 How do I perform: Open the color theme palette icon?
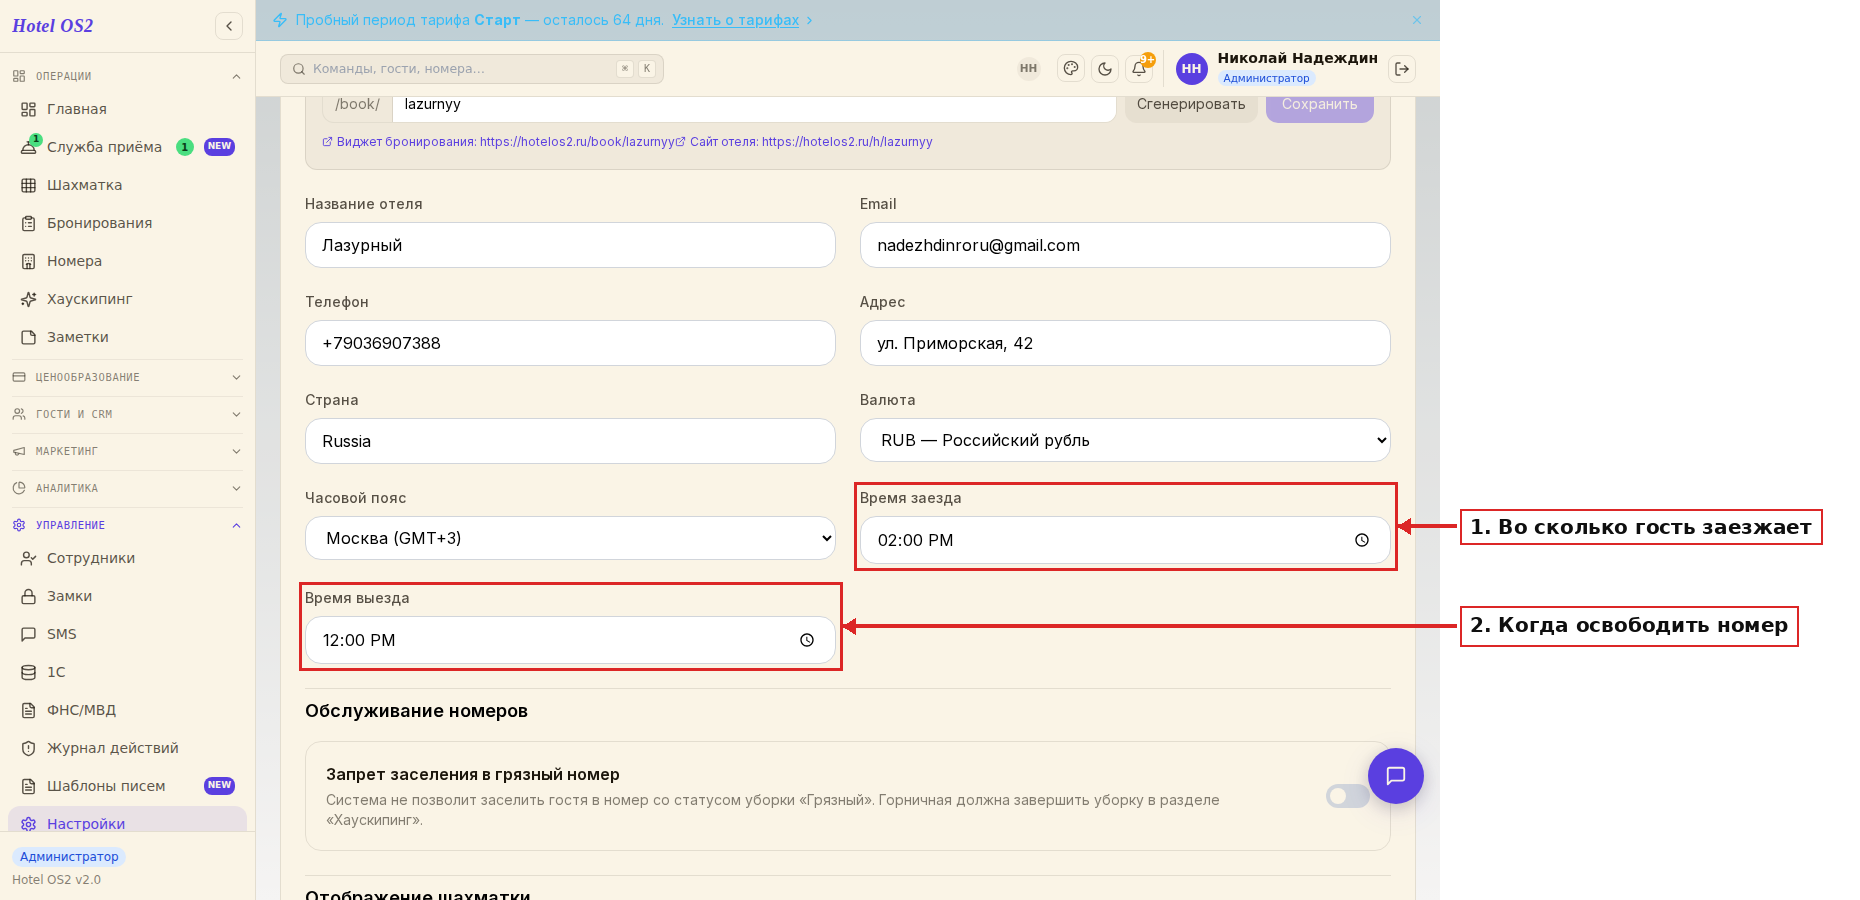[1071, 69]
